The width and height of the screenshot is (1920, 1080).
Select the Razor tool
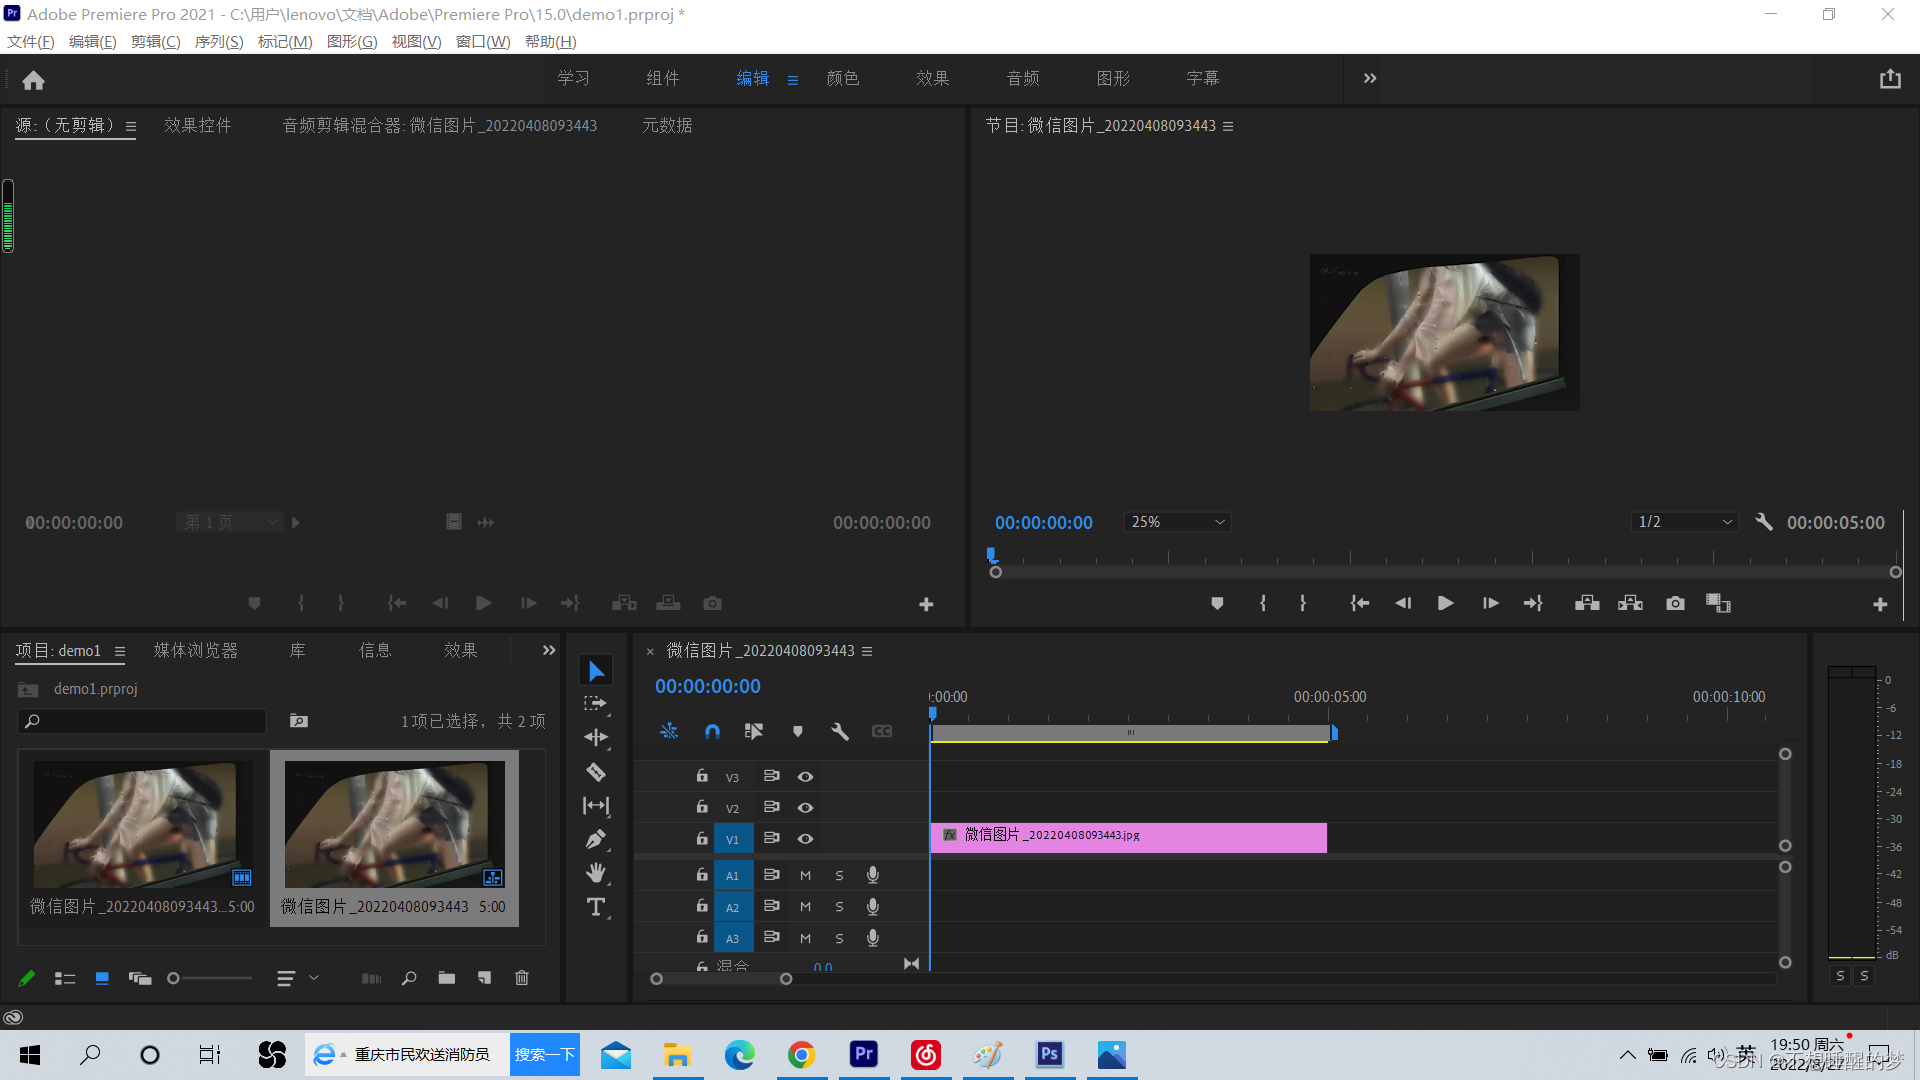click(596, 772)
